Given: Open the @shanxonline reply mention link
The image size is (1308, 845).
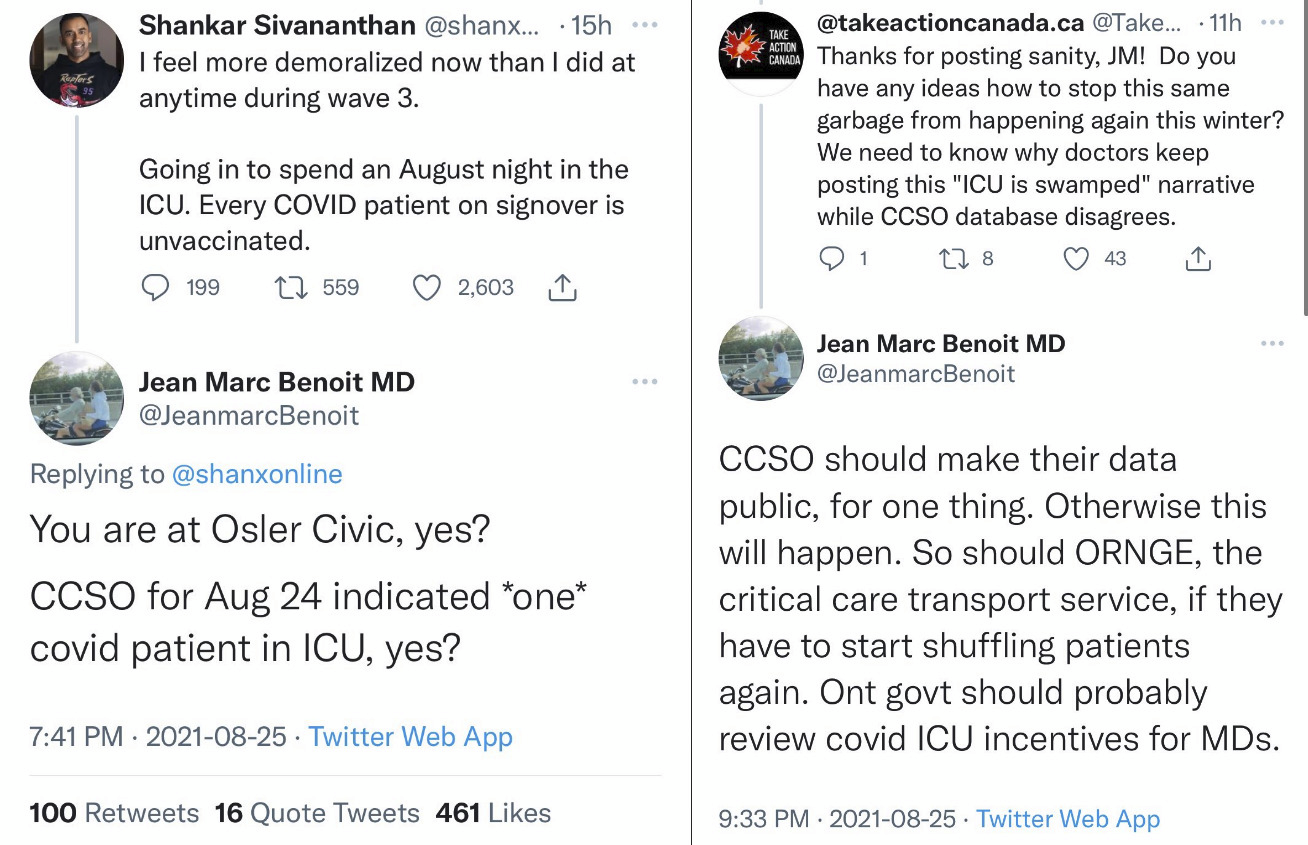Looking at the screenshot, I should click(257, 474).
